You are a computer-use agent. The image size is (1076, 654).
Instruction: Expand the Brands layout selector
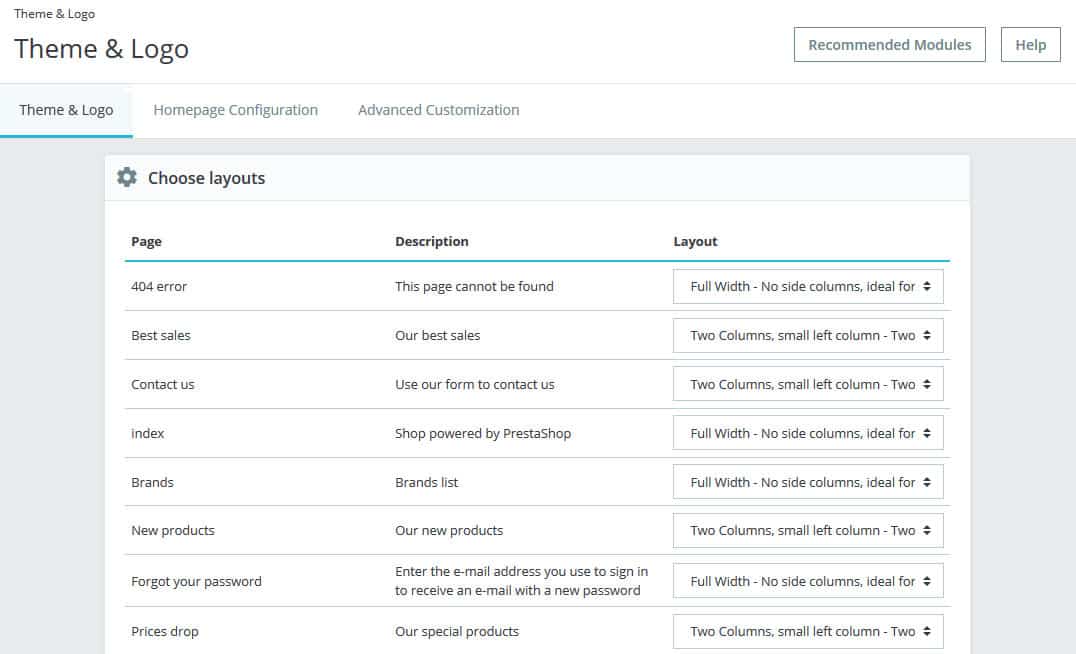[x=808, y=482]
